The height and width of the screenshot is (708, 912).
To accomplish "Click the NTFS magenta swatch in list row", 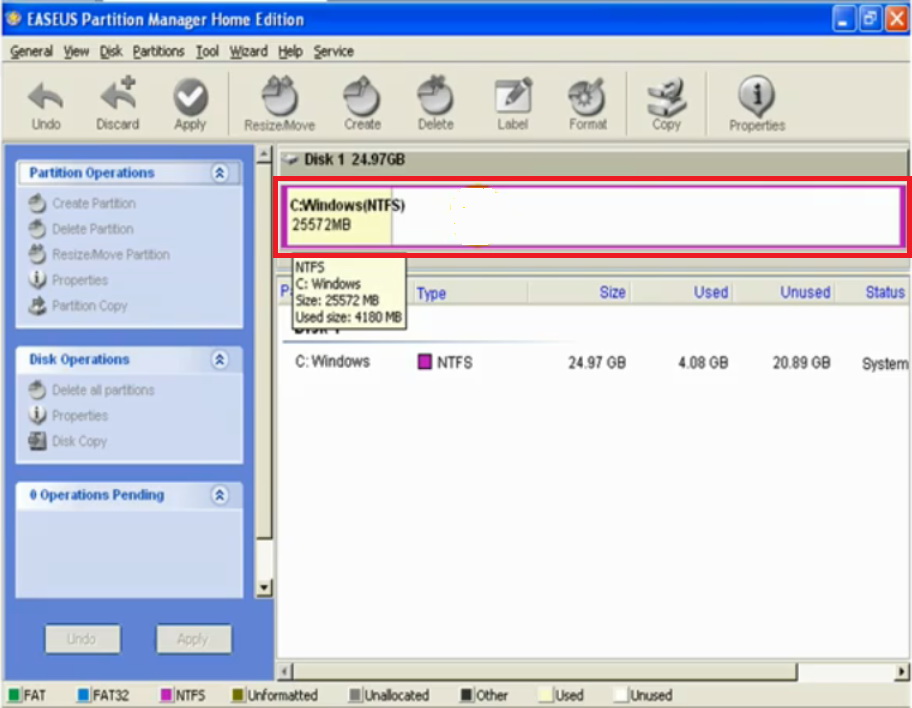I will 425,362.
